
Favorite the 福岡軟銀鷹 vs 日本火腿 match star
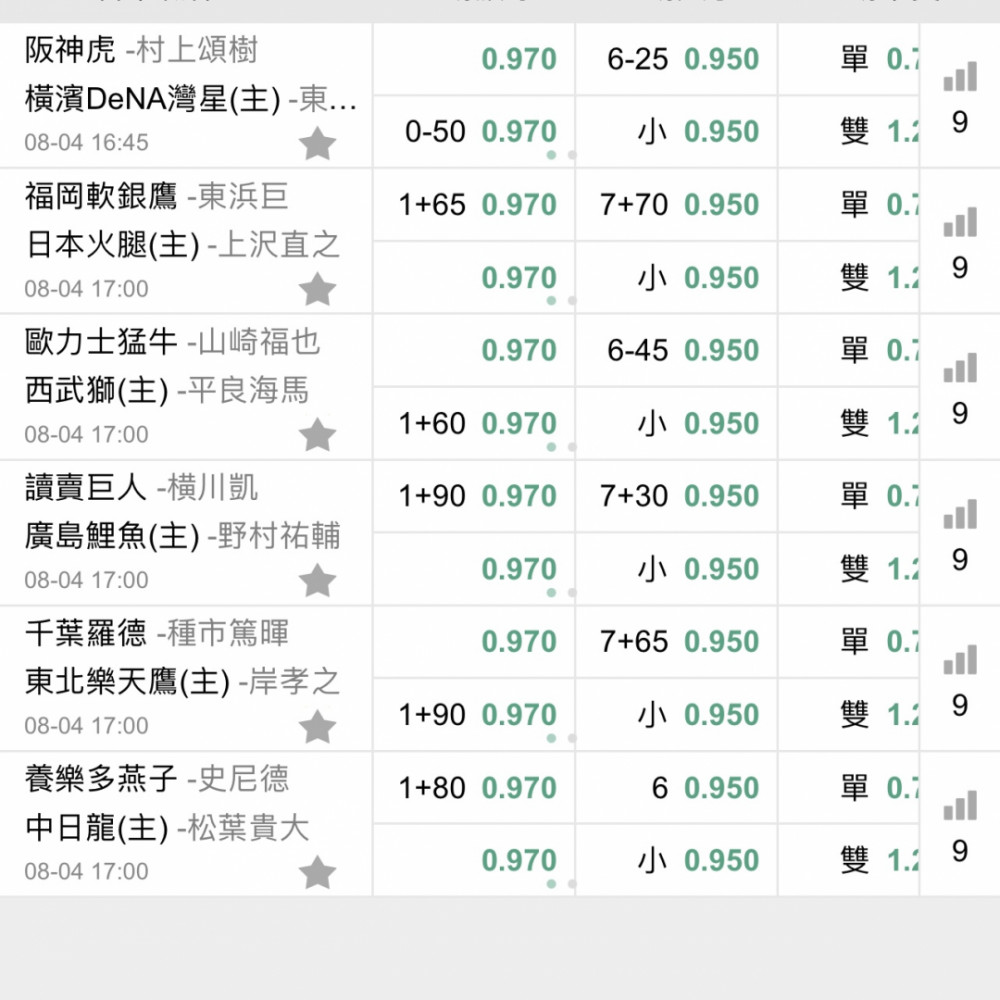click(317, 289)
